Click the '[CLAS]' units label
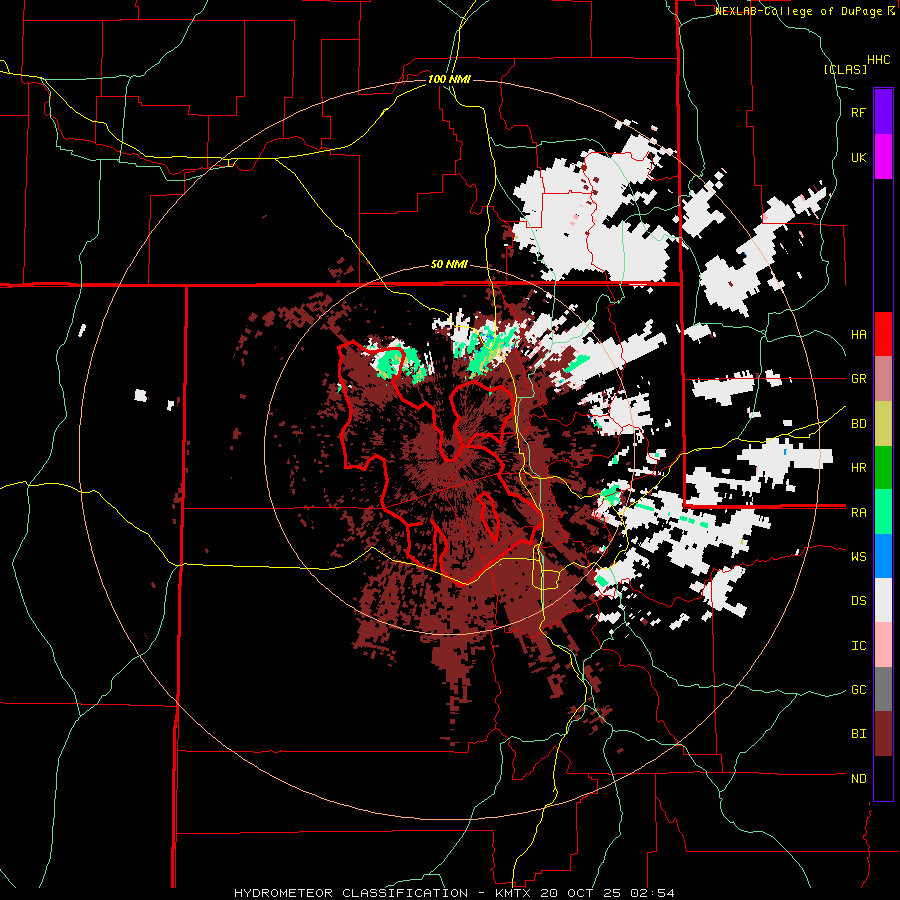The width and height of the screenshot is (900, 900). tap(845, 69)
